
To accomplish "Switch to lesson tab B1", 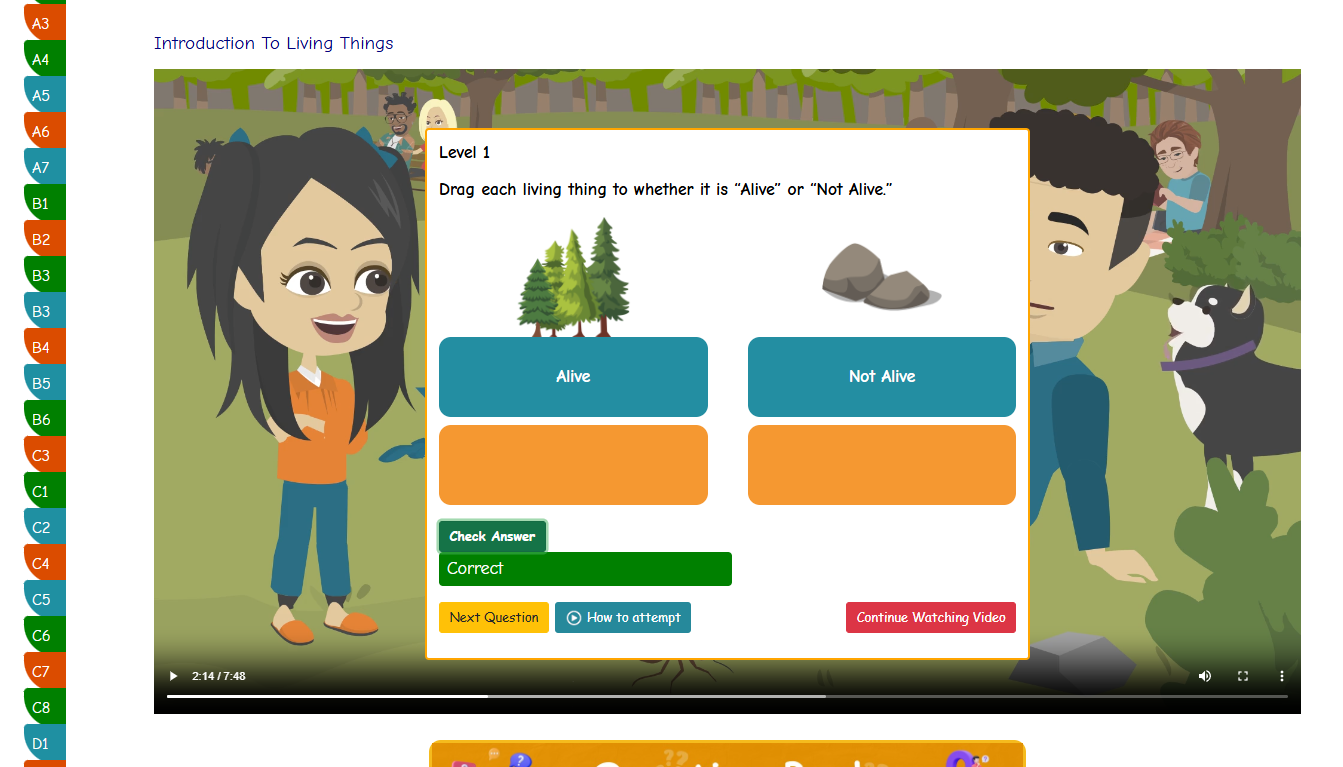I will pyautogui.click(x=41, y=204).
